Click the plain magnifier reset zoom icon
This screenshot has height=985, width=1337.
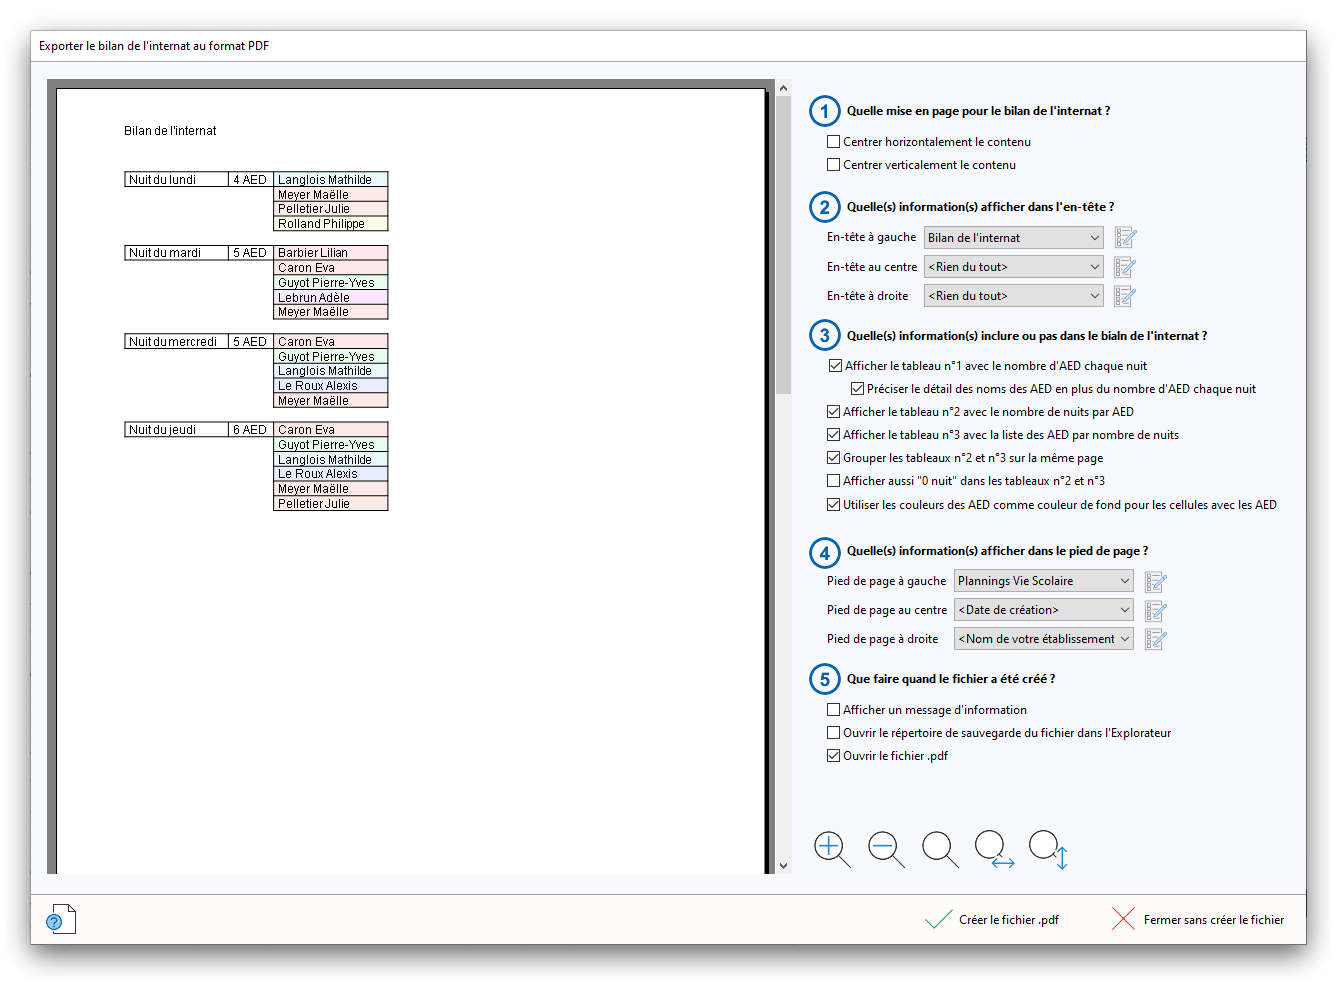pyautogui.click(x=939, y=849)
